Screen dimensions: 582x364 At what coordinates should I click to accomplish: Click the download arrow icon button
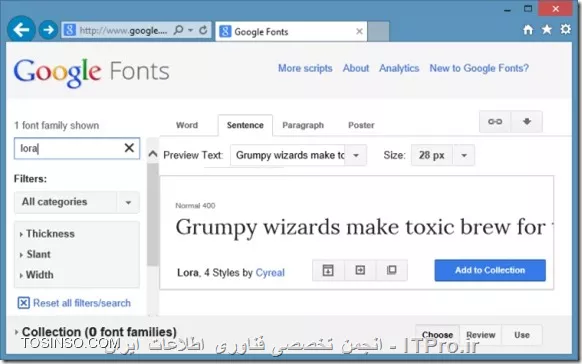[x=527, y=122]
